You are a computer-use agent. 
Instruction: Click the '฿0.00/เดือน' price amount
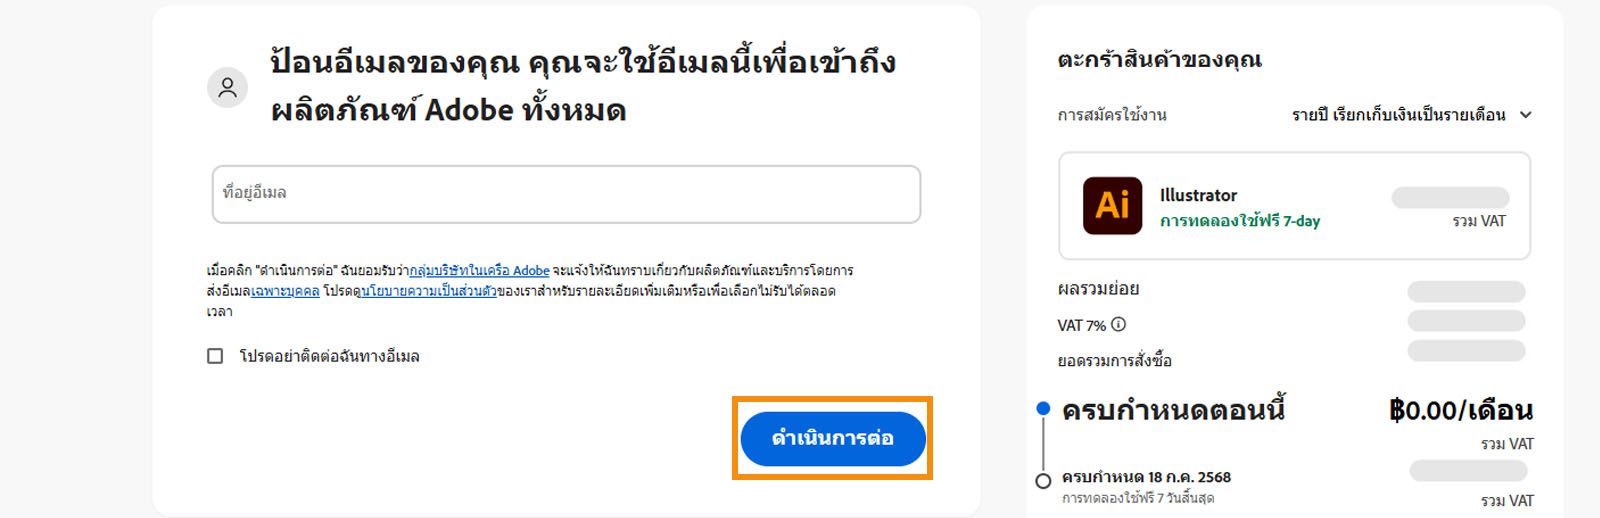(x=1460, y=410)
